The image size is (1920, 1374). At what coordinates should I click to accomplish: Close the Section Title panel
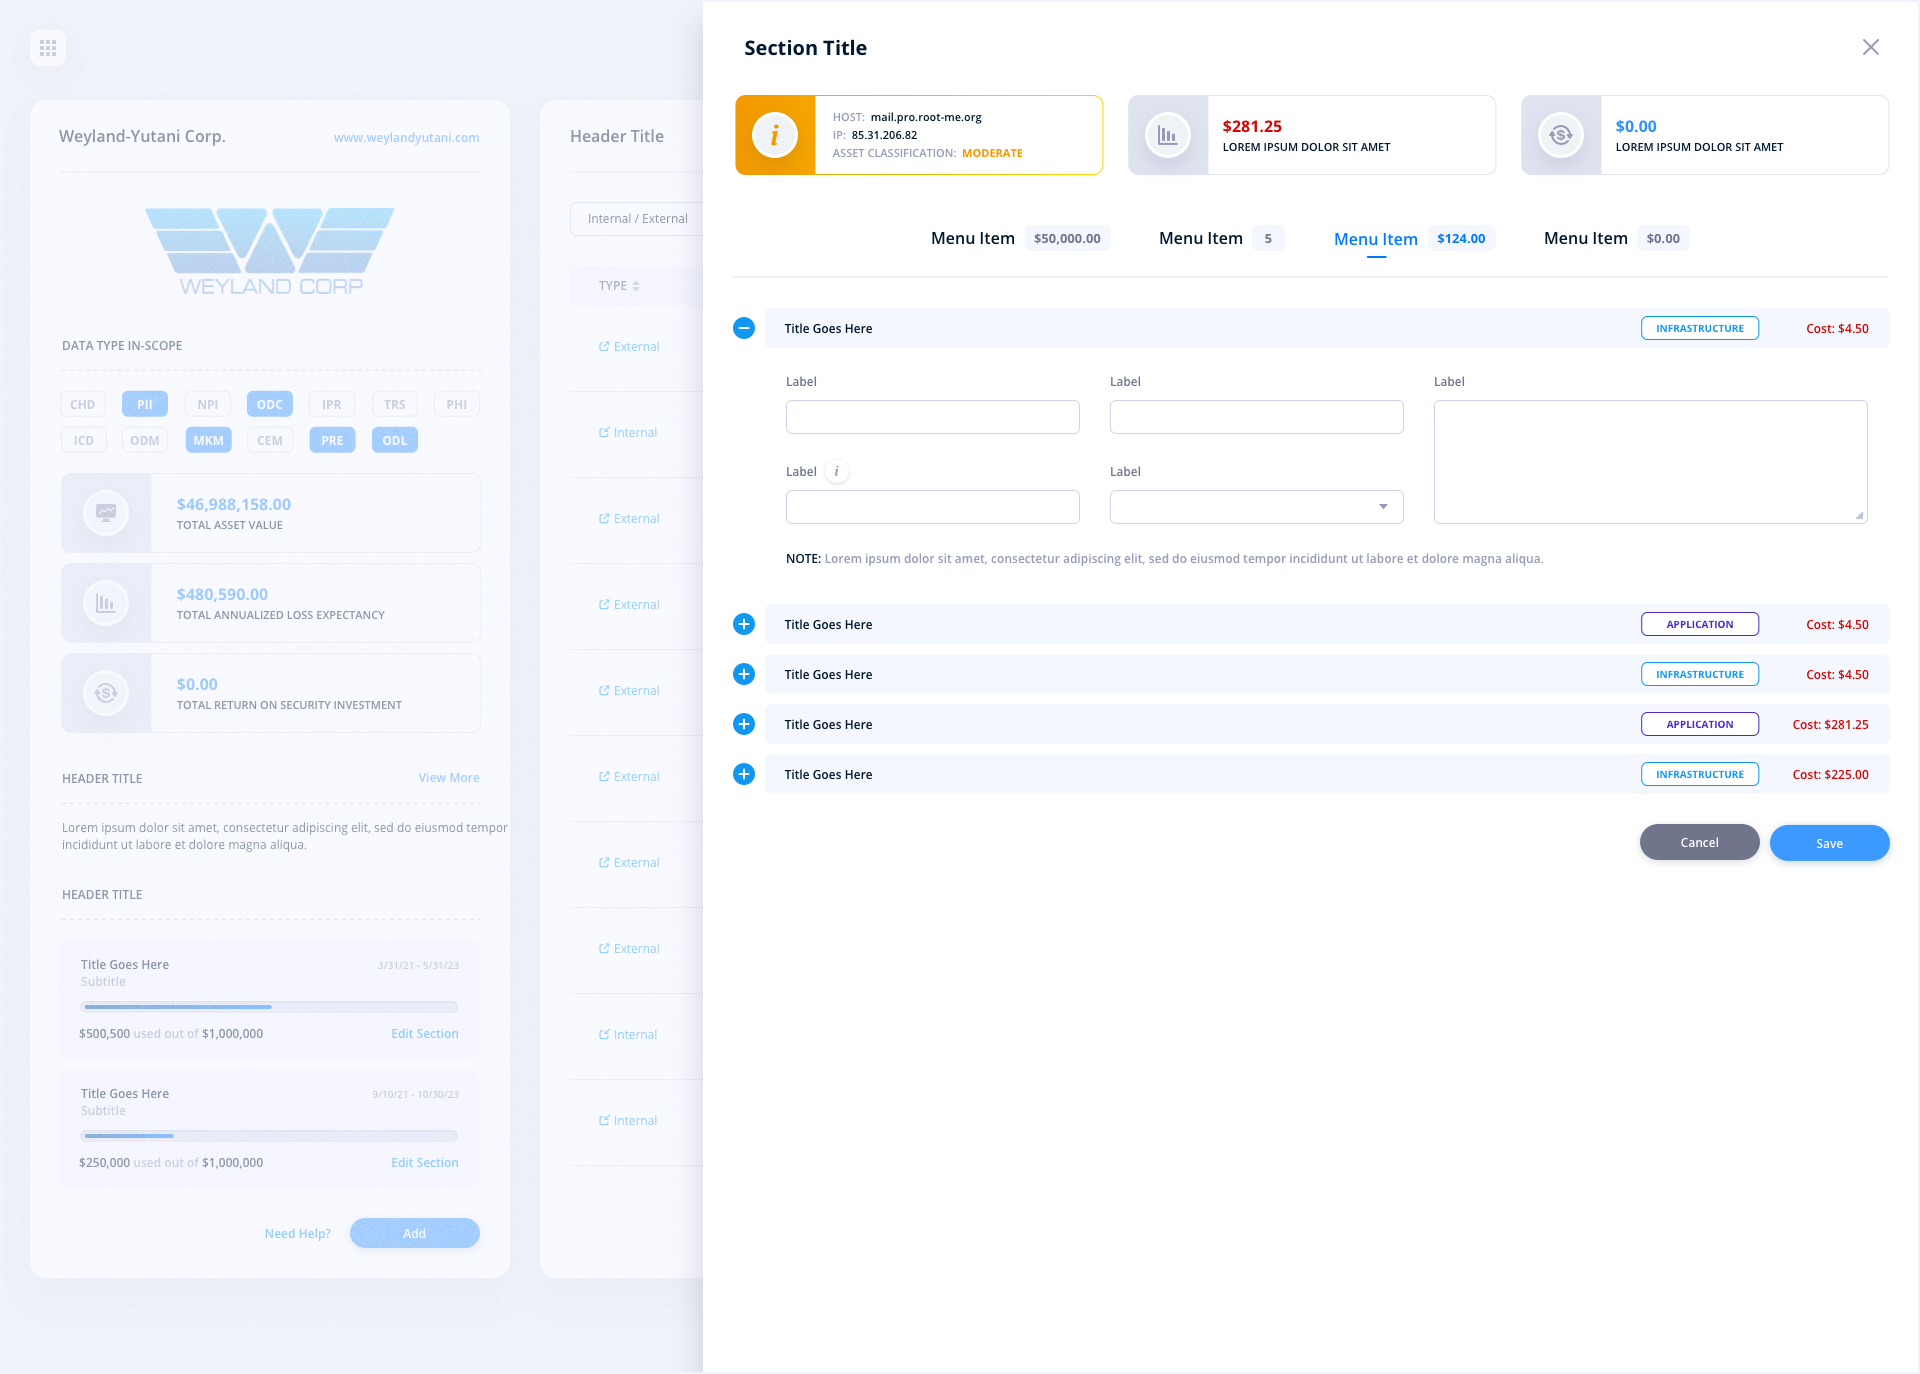coord(1870,48)
